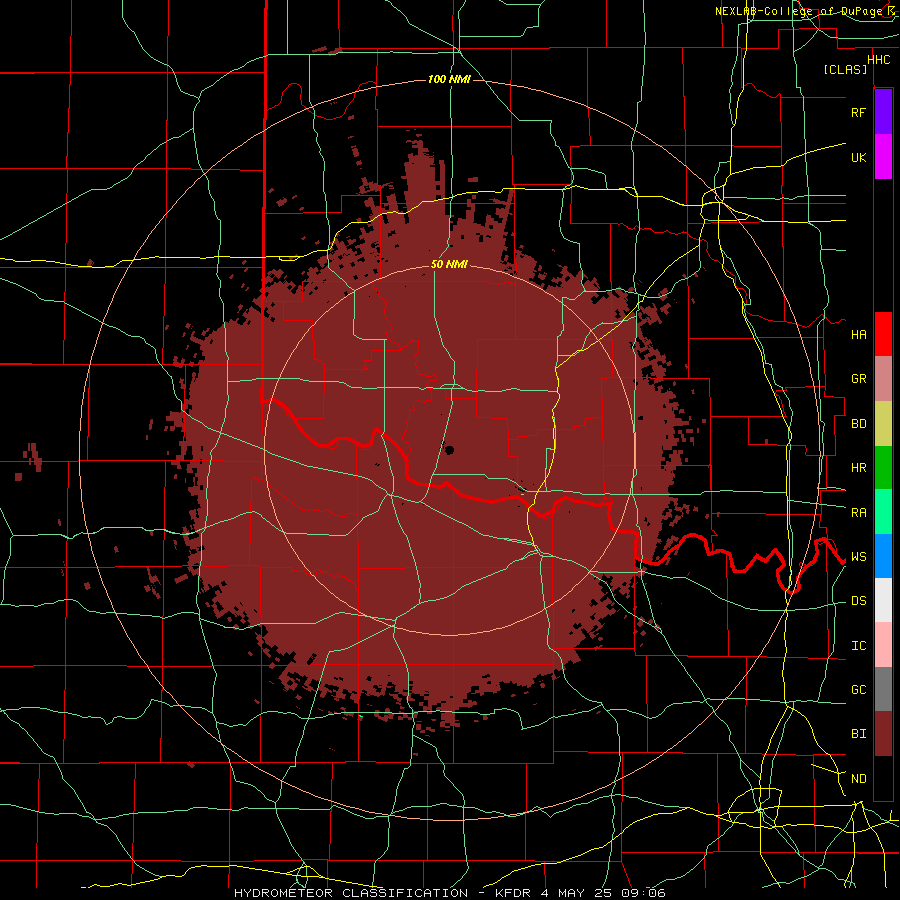This screenshot has width=900, height=900.
Task: Click the RF legend label
Action: tap(858, 112)
